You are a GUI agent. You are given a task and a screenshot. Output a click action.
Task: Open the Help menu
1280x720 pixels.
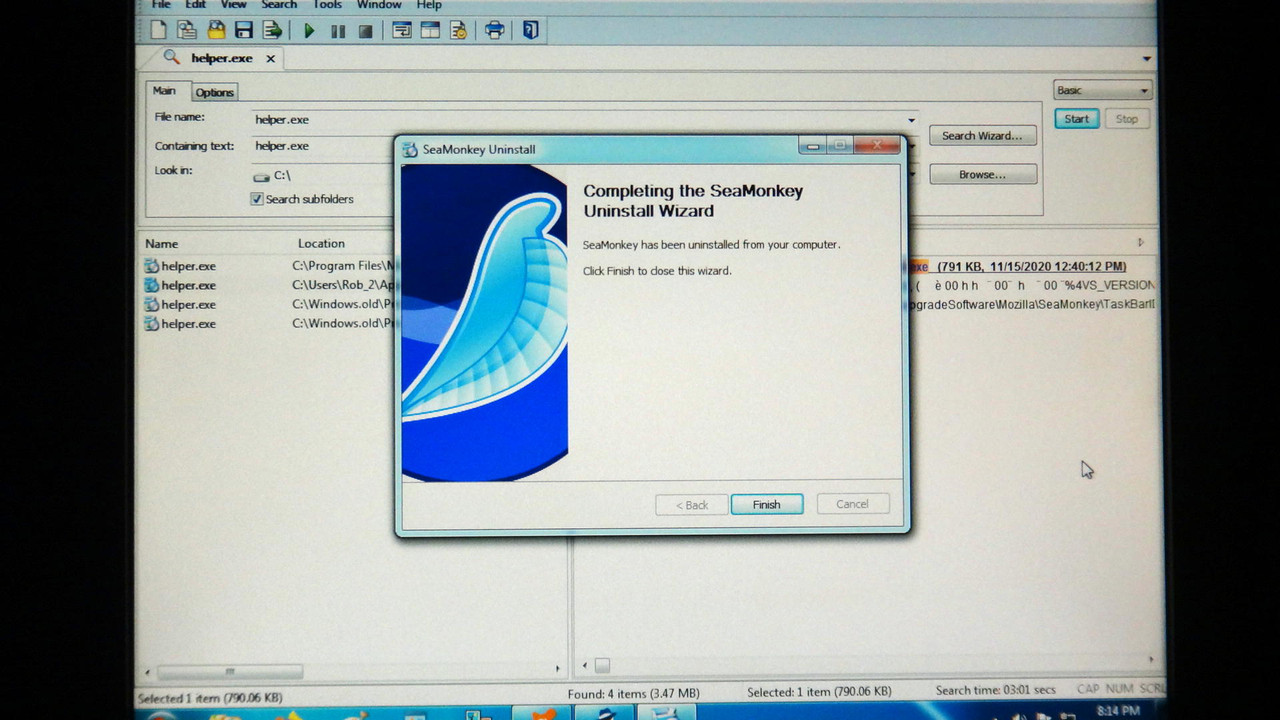click(x=429, y=5)
